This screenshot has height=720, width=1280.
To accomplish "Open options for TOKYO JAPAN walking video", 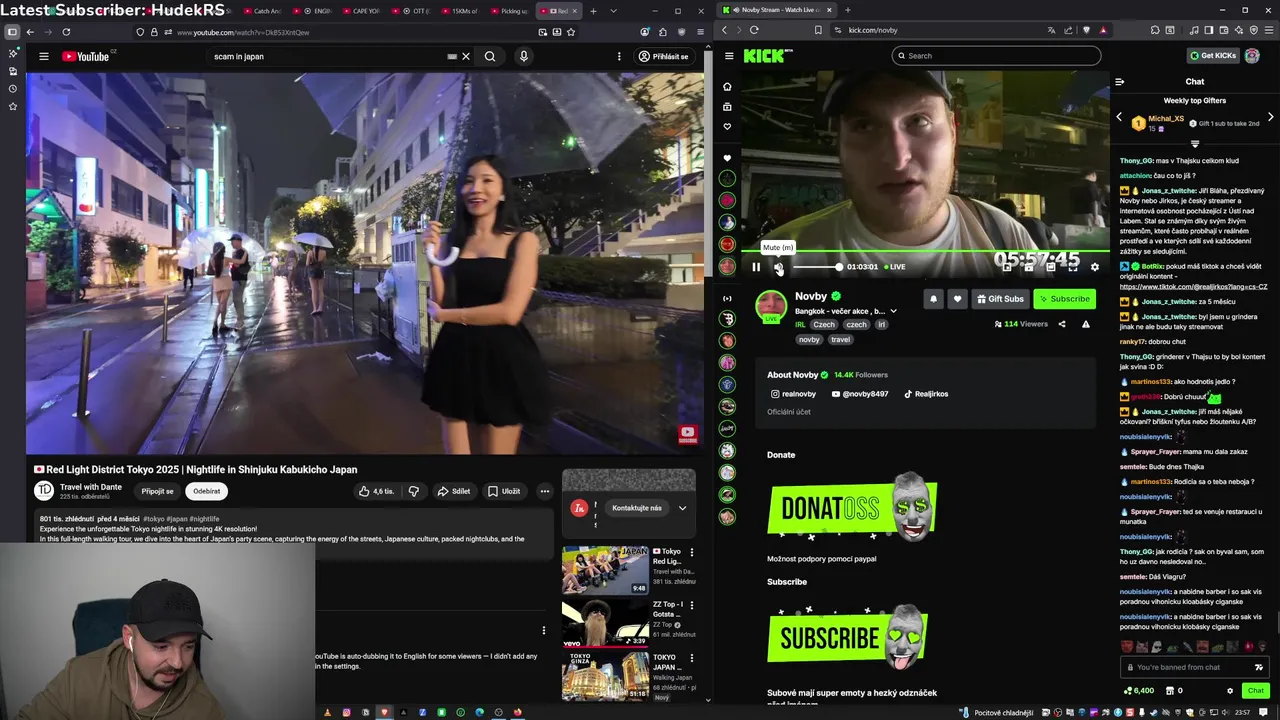I will point(691,658).
